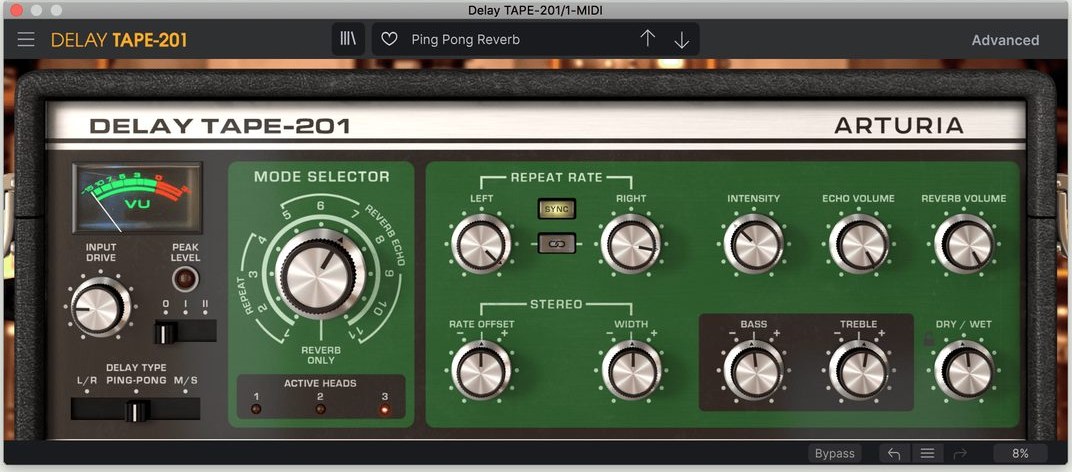Open the hamburger main menu

(x=26, y=40)
